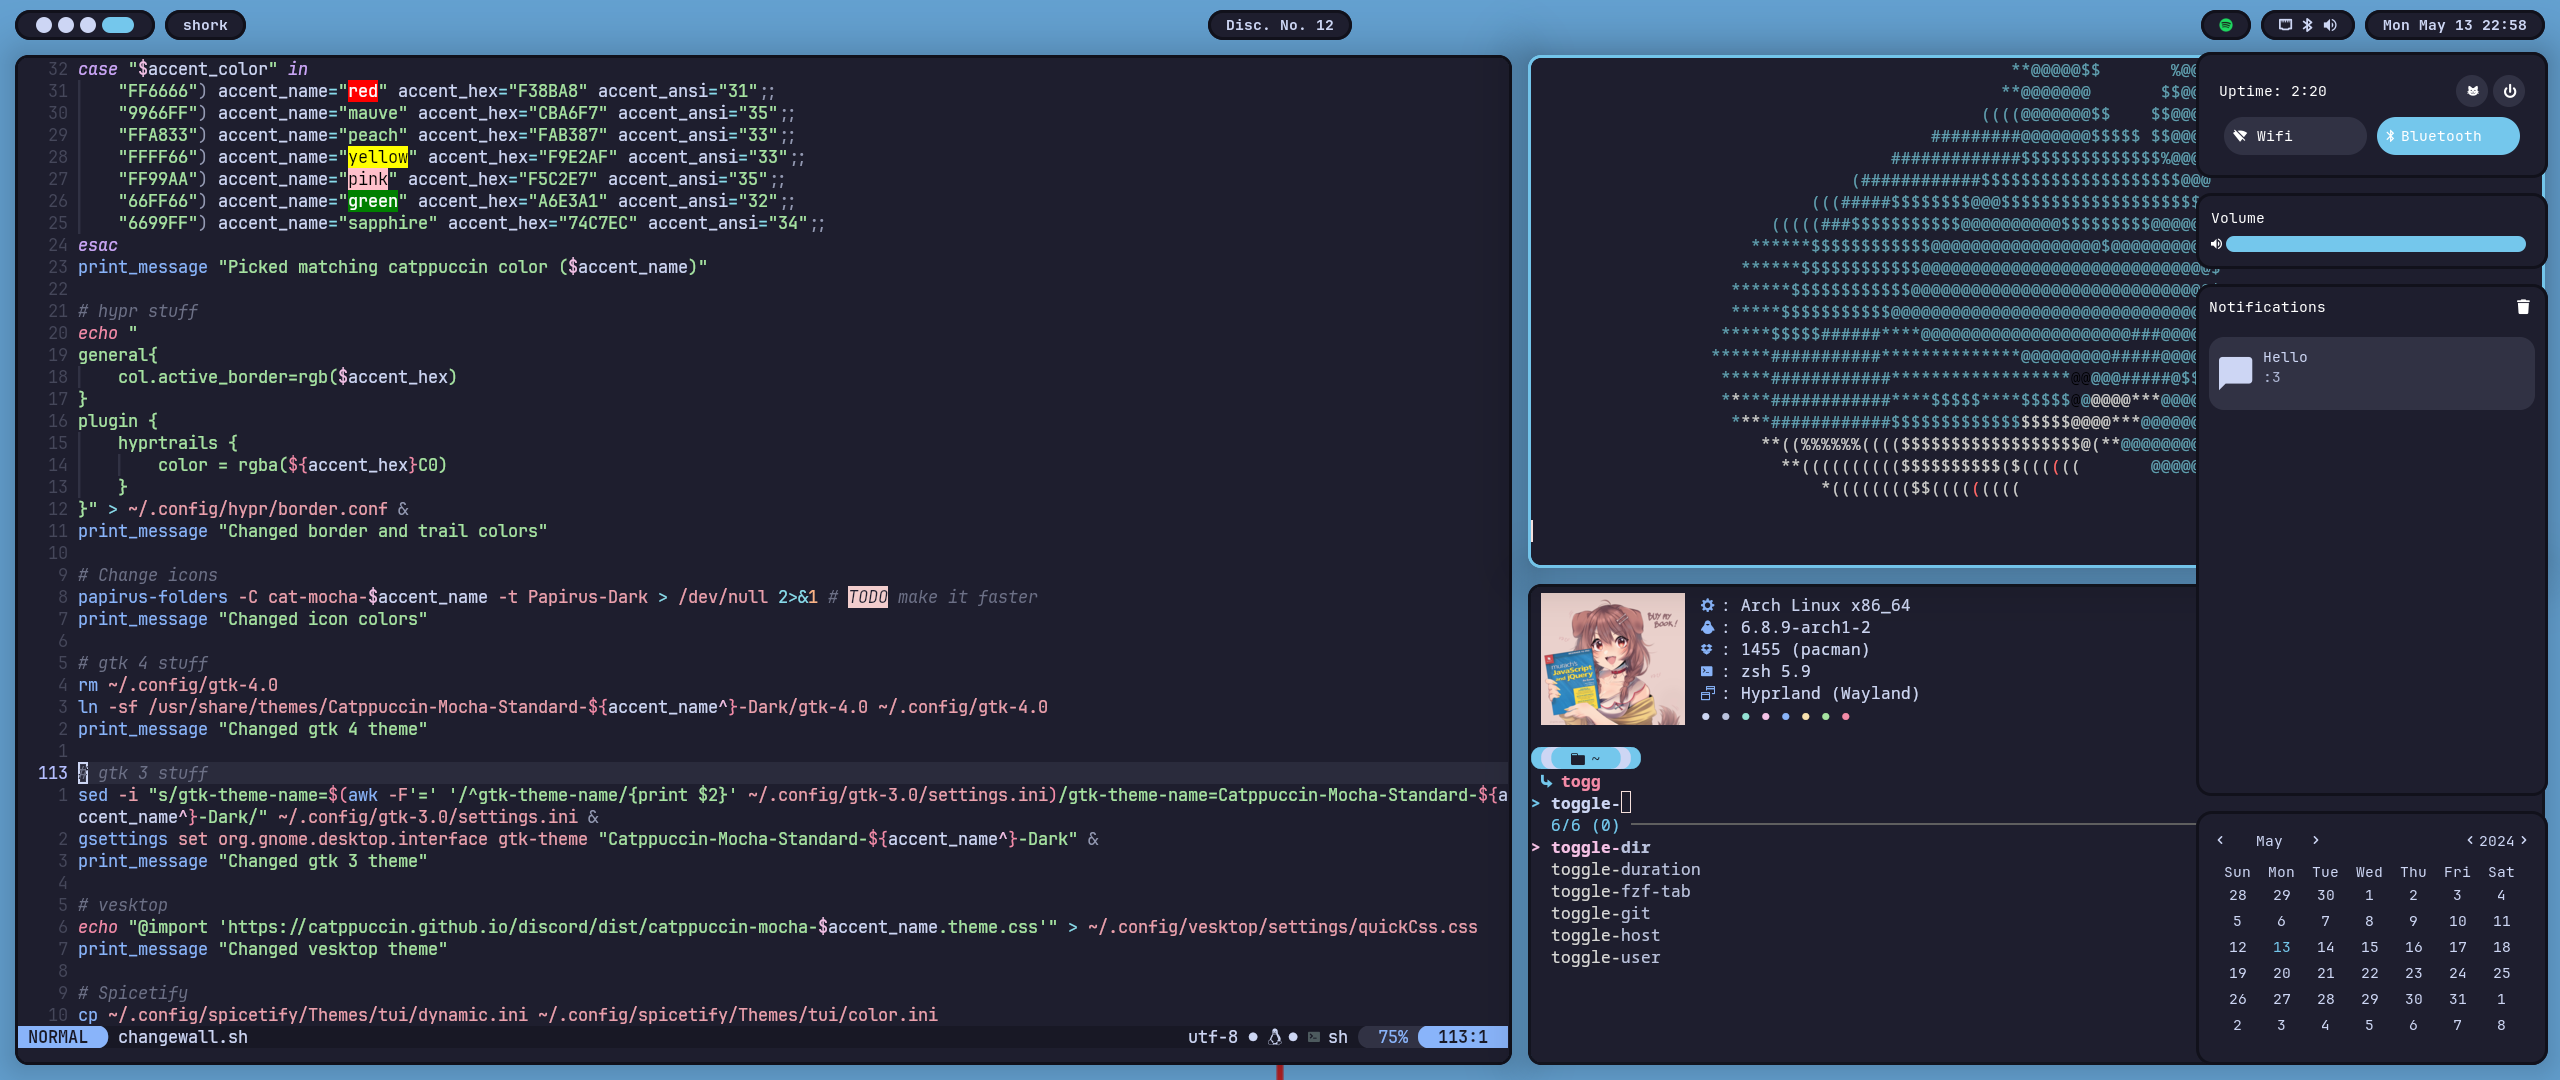Click the shell filetype icon before 'sh' in statusline

pos(1314,1037)
